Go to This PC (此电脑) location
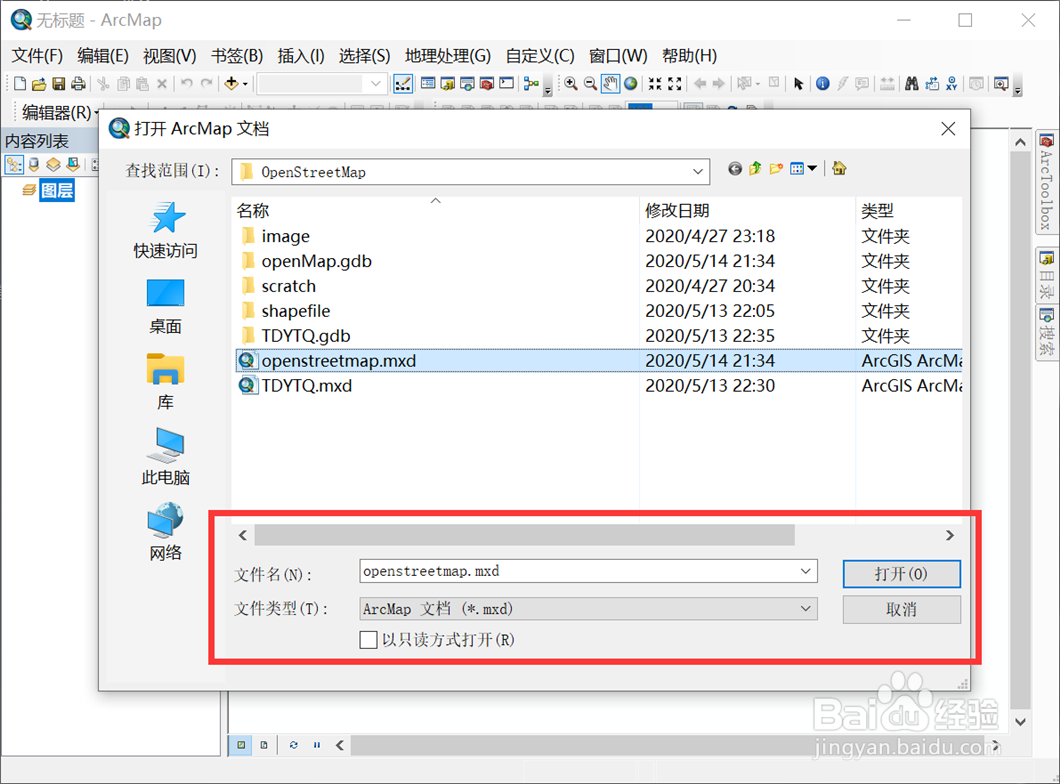 (166, 458)
